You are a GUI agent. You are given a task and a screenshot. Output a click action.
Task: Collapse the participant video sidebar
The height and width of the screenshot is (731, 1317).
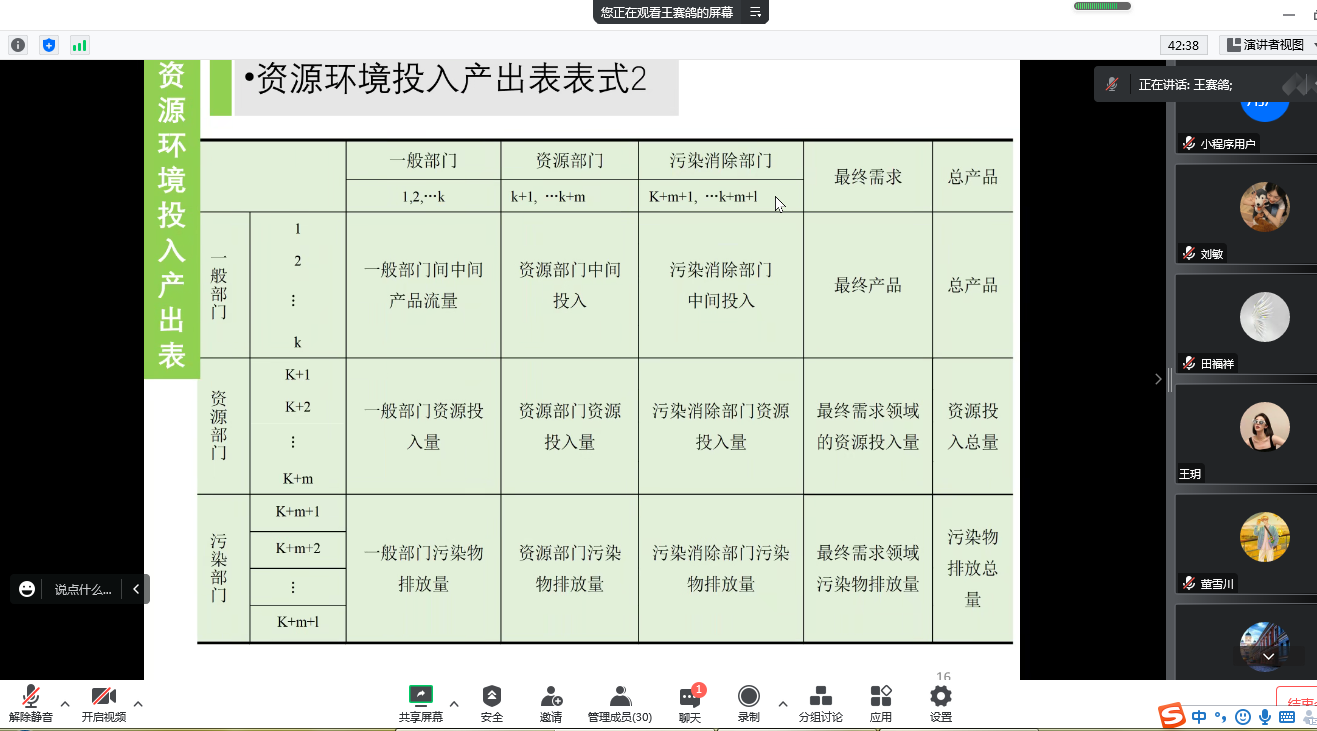pos(1158,379)
